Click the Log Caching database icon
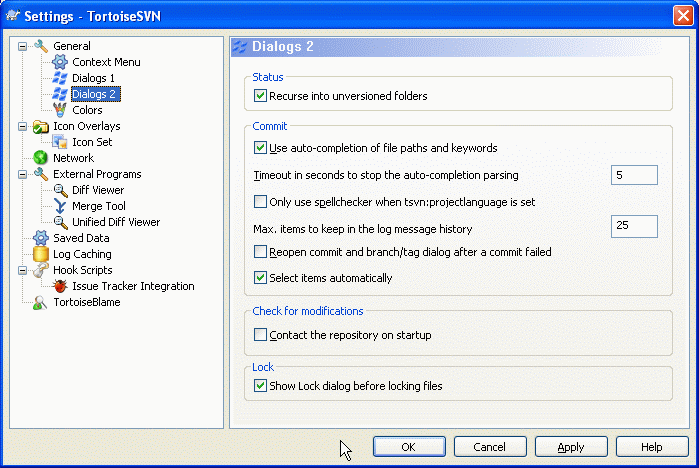Screen dimensions: 699x468 [x=41, y=254]
